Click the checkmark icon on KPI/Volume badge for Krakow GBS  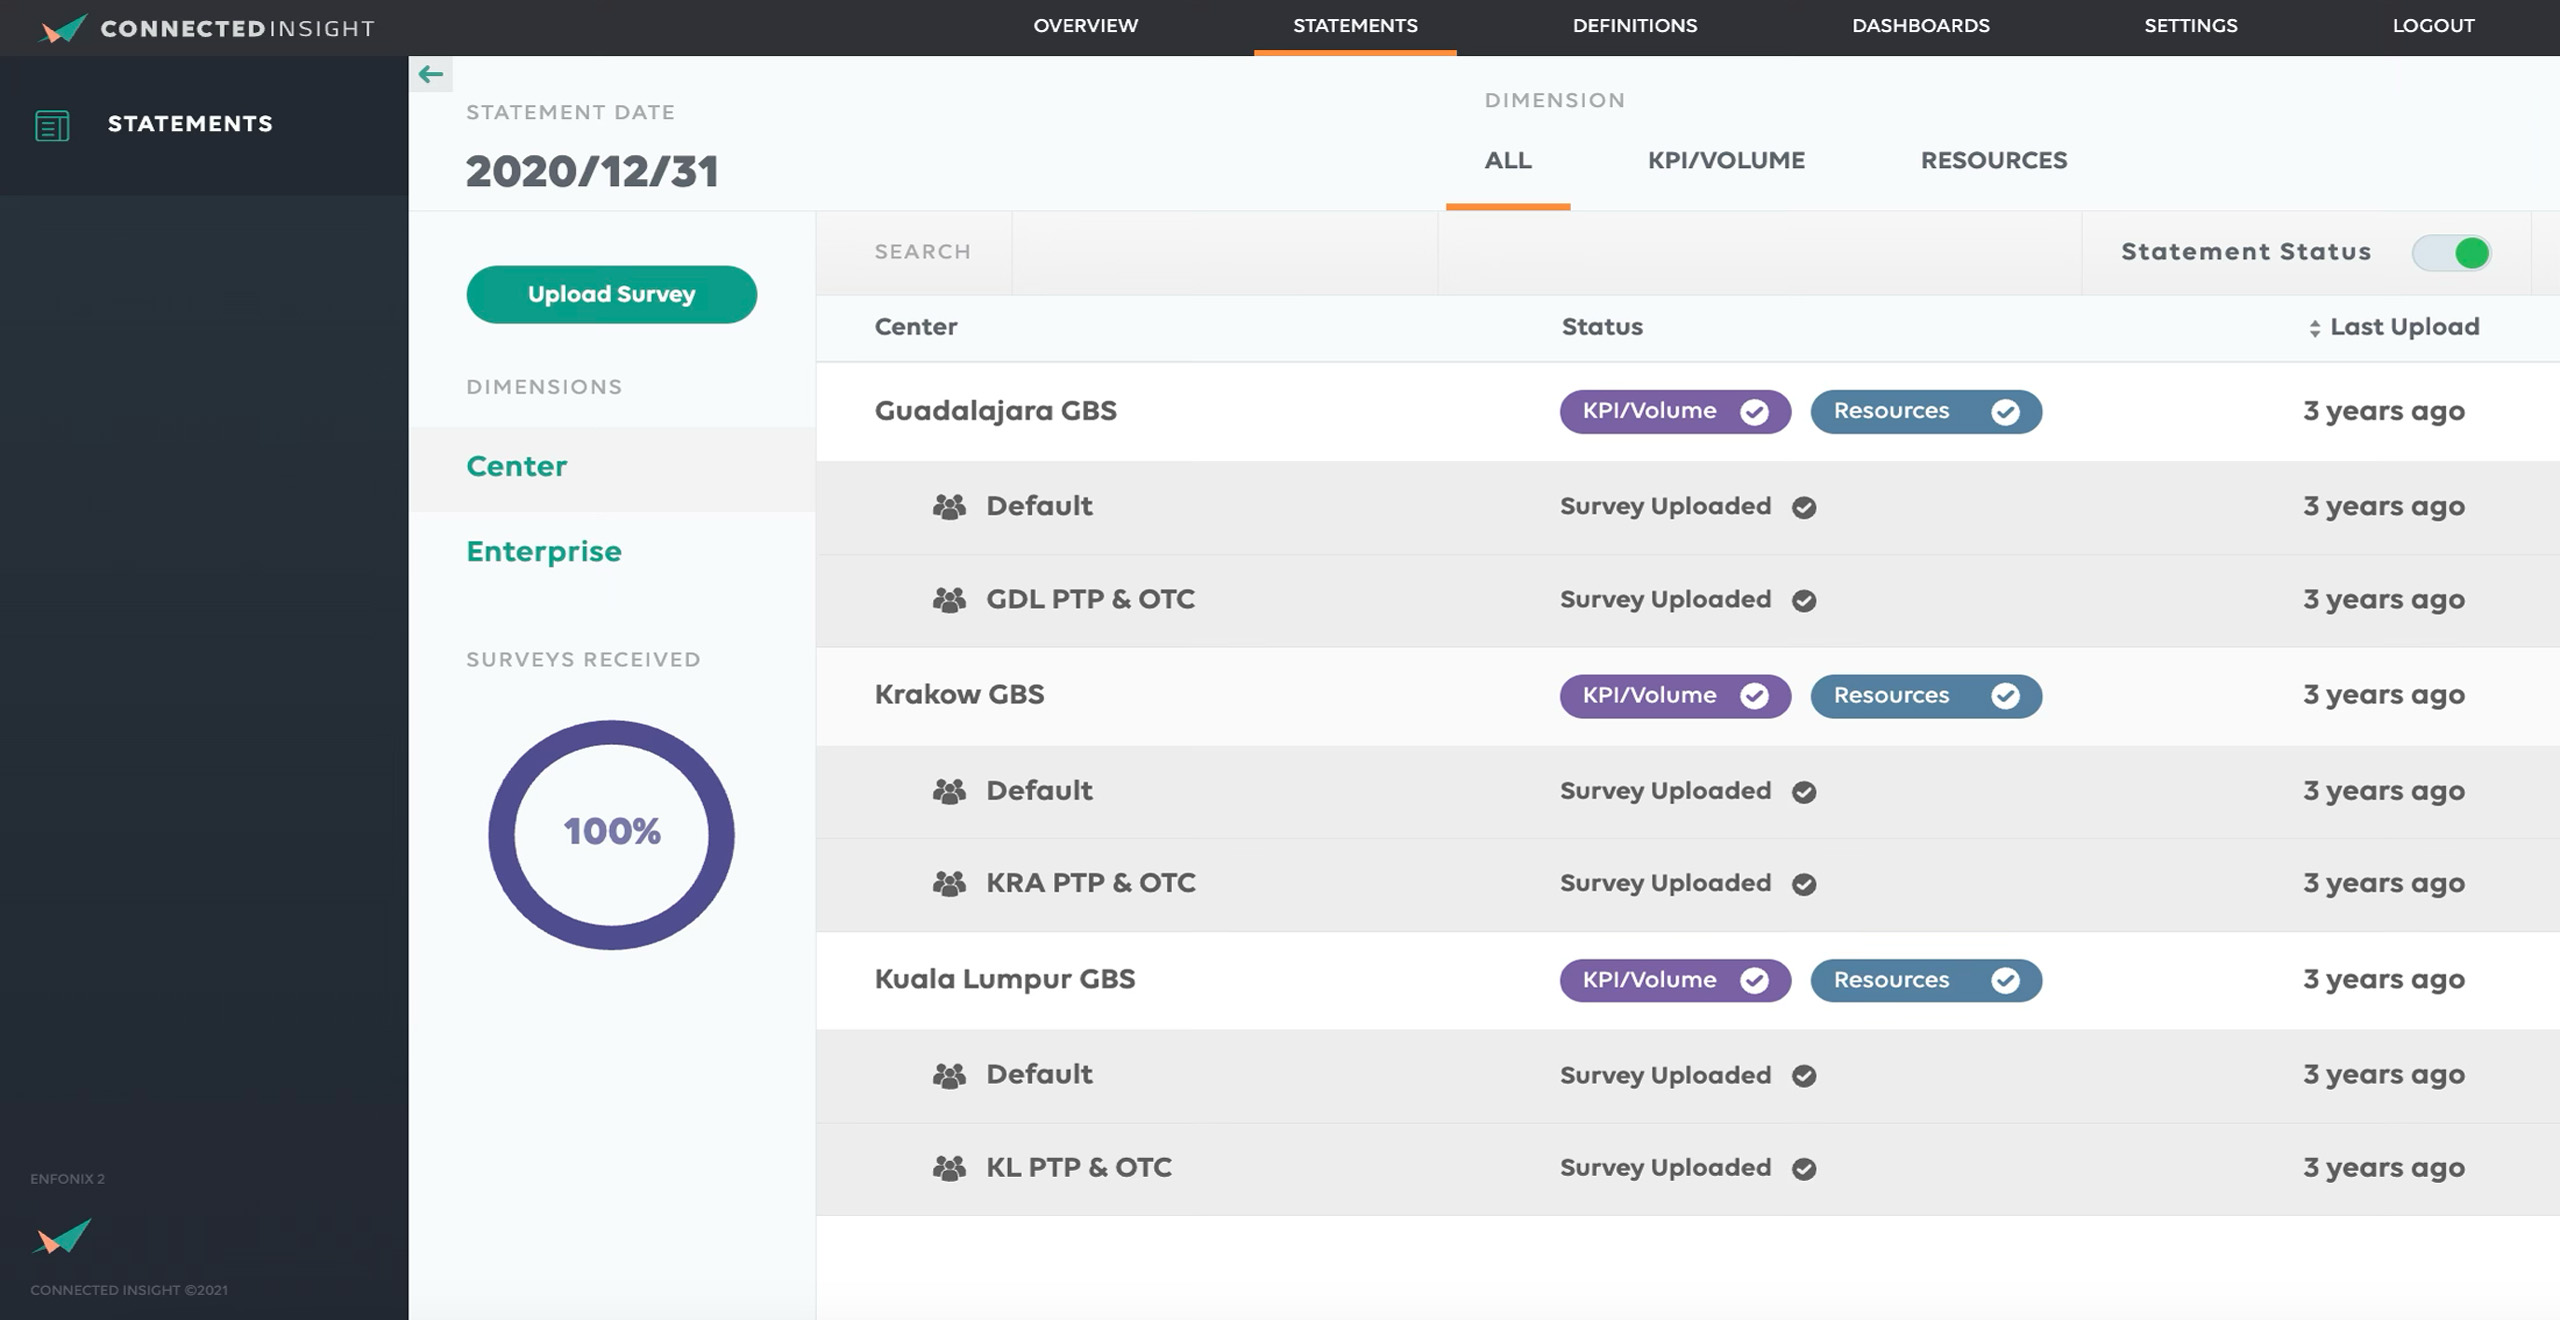tap(1753, 696)
